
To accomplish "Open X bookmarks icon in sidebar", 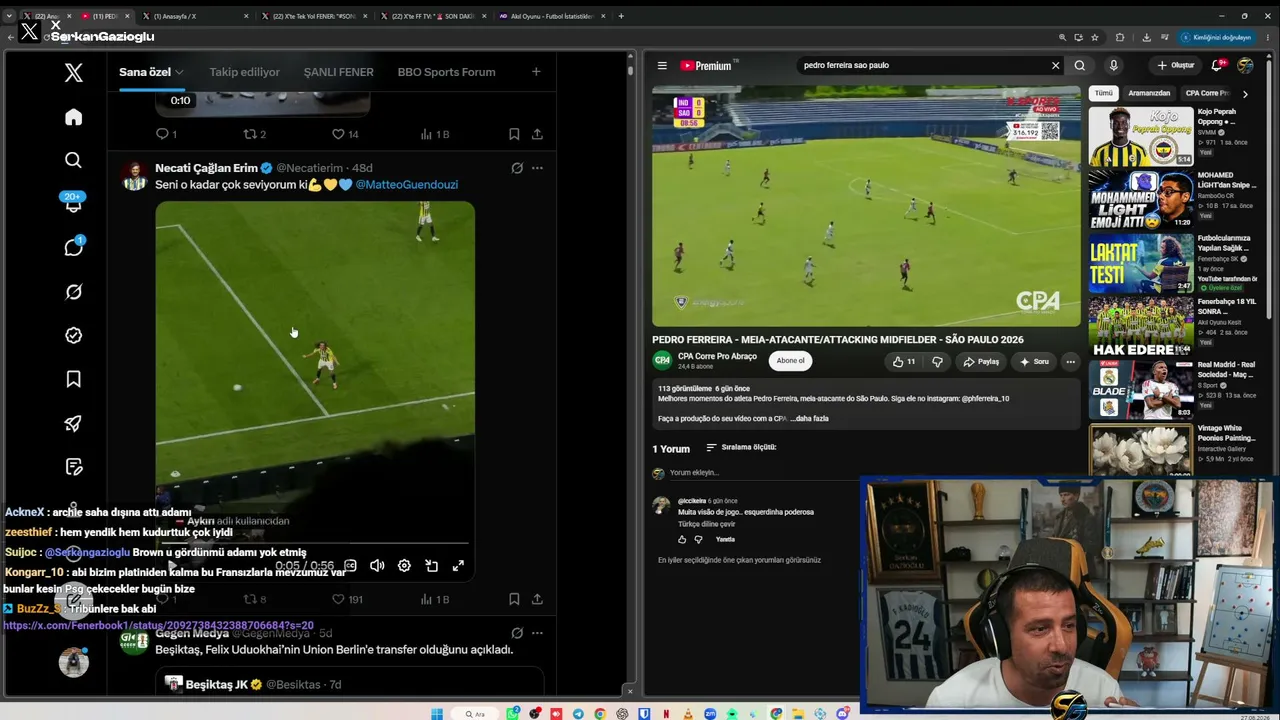I will click(x=73, y=379).
